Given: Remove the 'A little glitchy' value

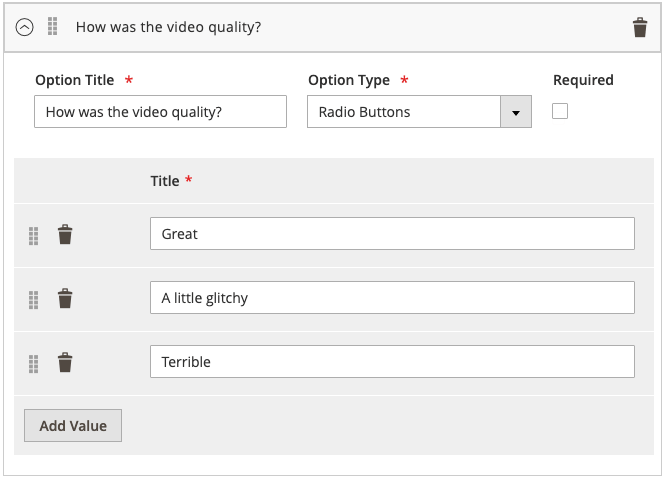Looking at the screenshot, I should click(x=65, y=299).
